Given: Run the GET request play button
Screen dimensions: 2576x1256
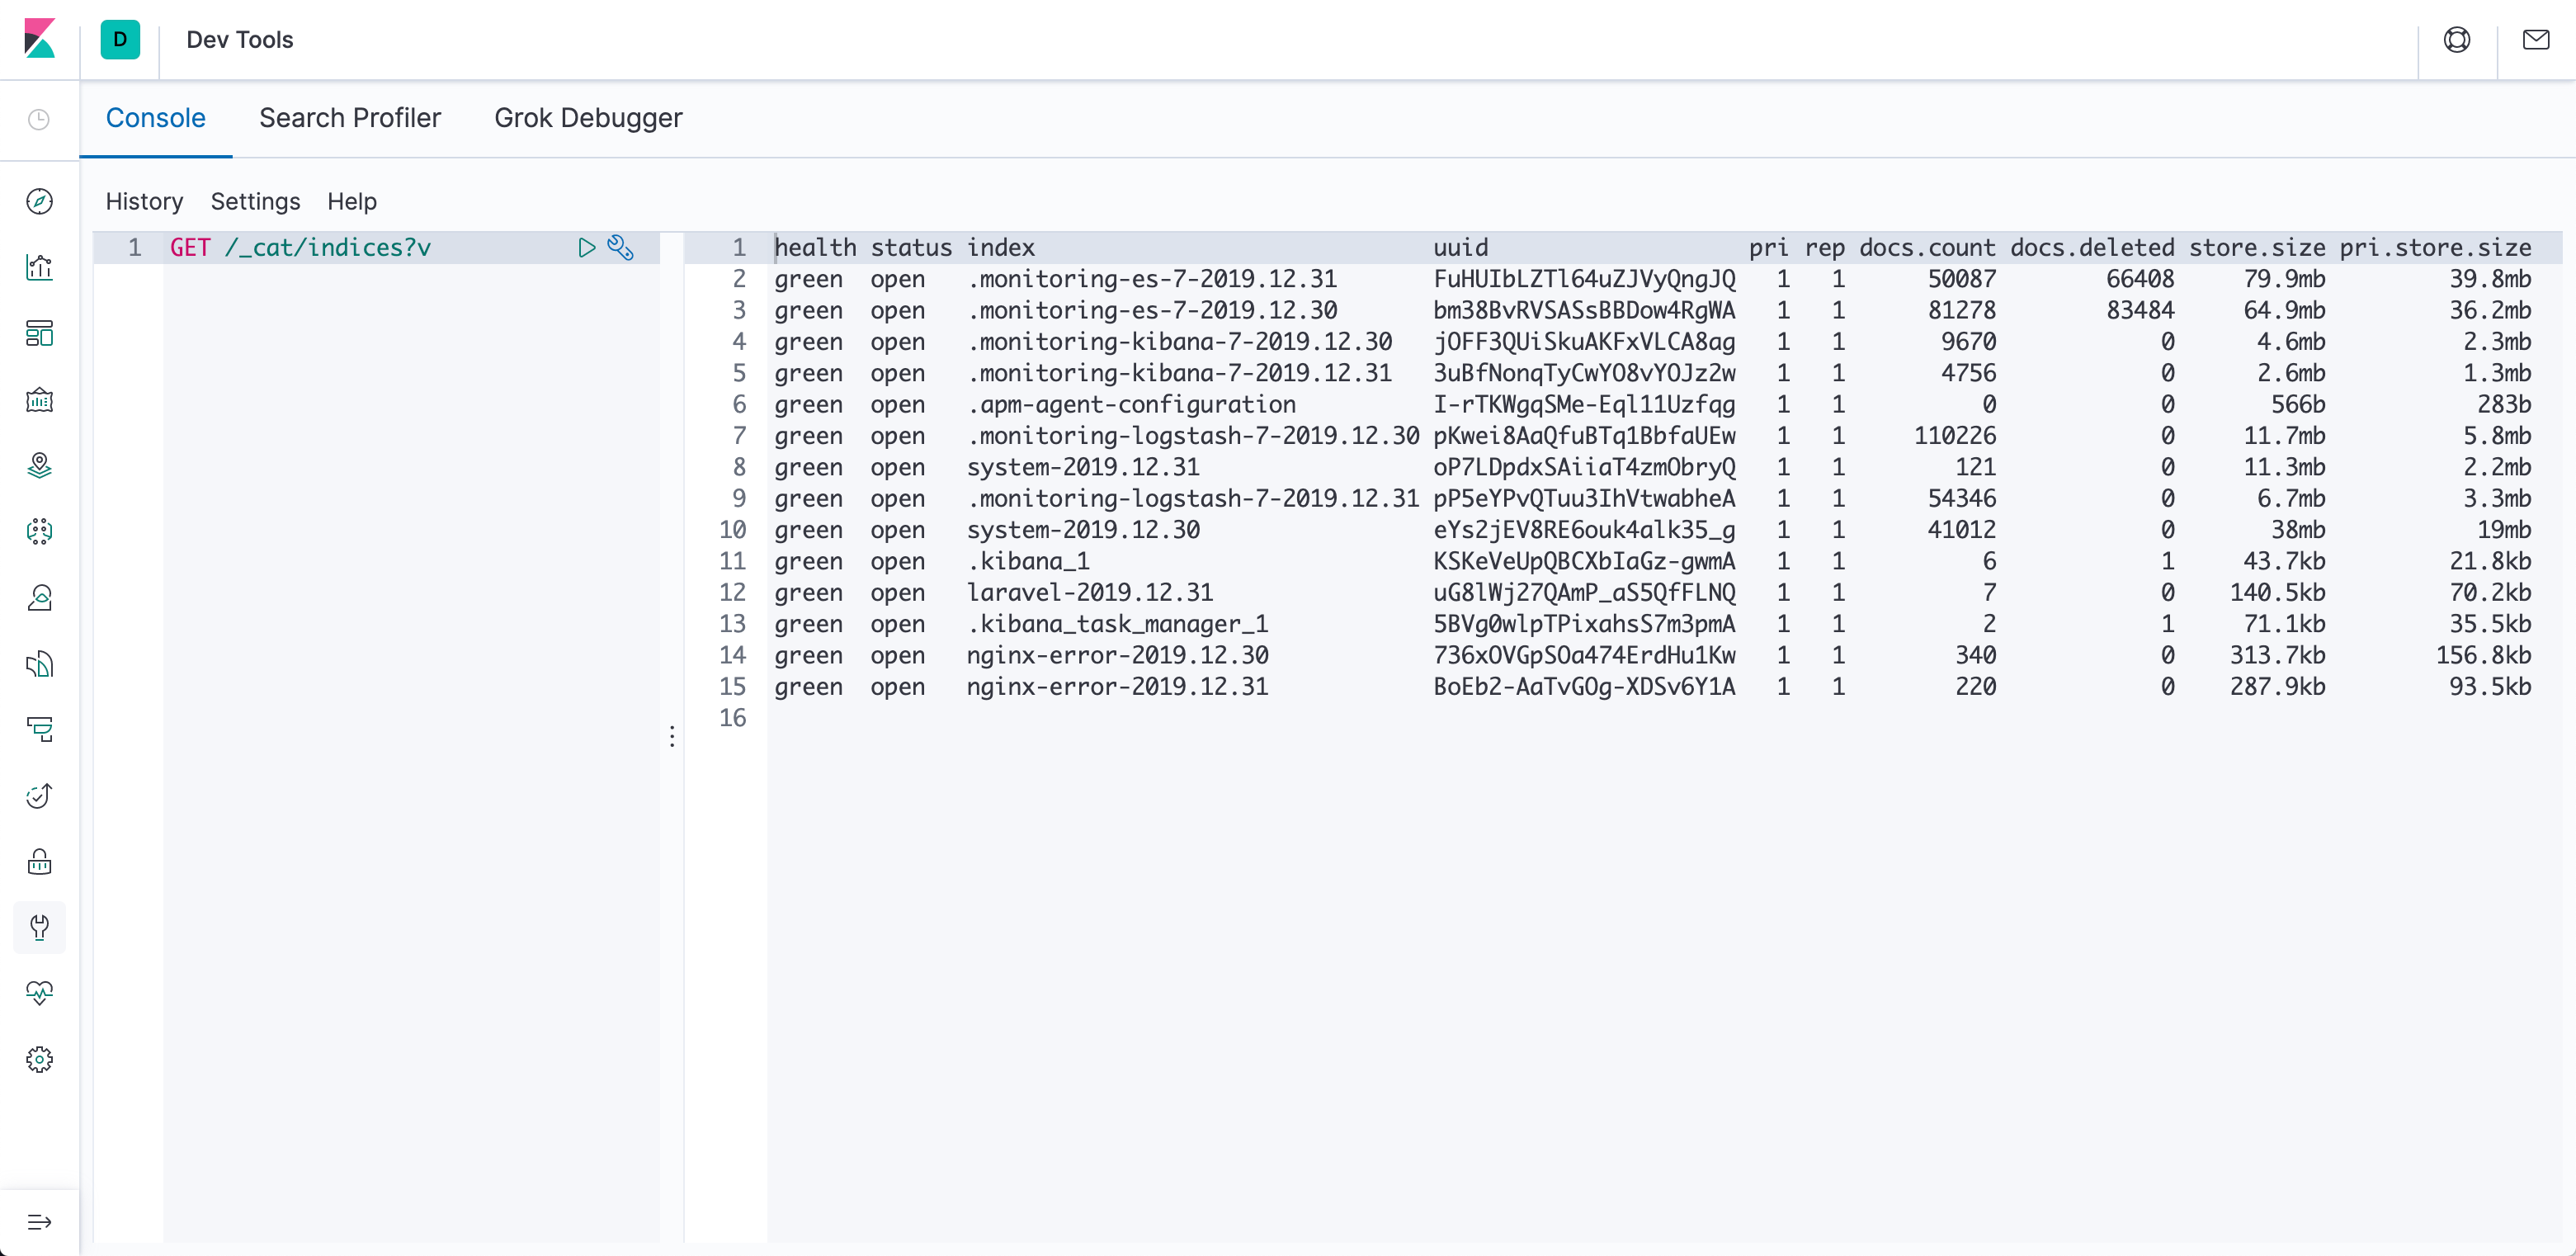Looking at the screenshot, I should 587,247.
